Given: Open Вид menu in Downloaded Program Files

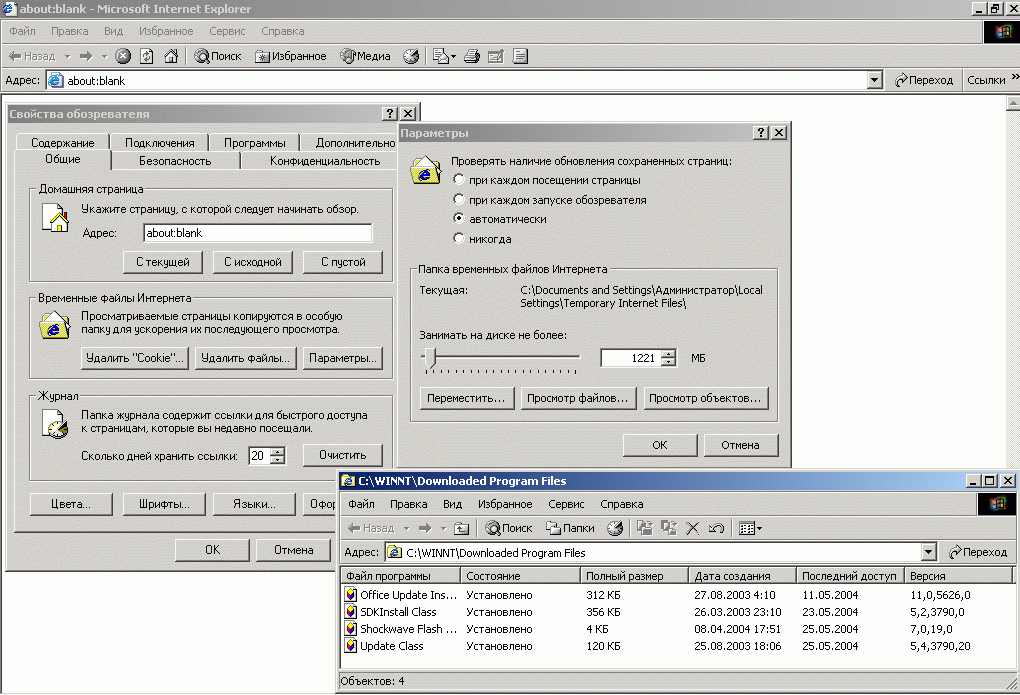Looking at the screenshot, I should 453,504.
